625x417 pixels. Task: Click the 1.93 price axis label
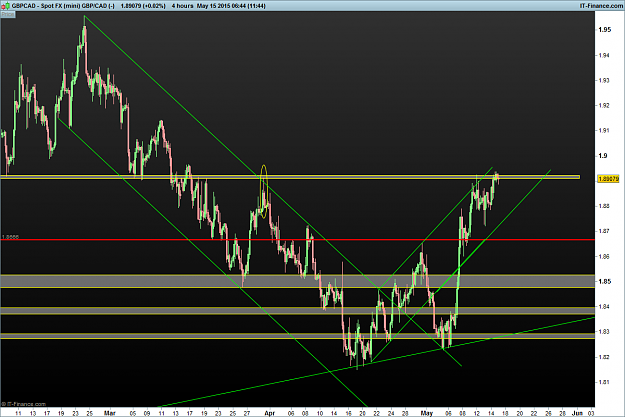[604, 81]
